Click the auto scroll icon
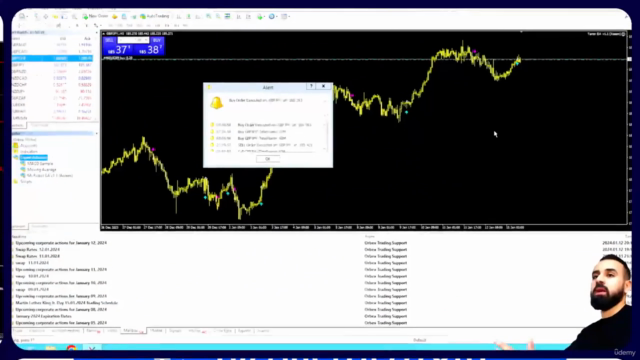Screen dimensions: 640x360 (x=239, y=16)
